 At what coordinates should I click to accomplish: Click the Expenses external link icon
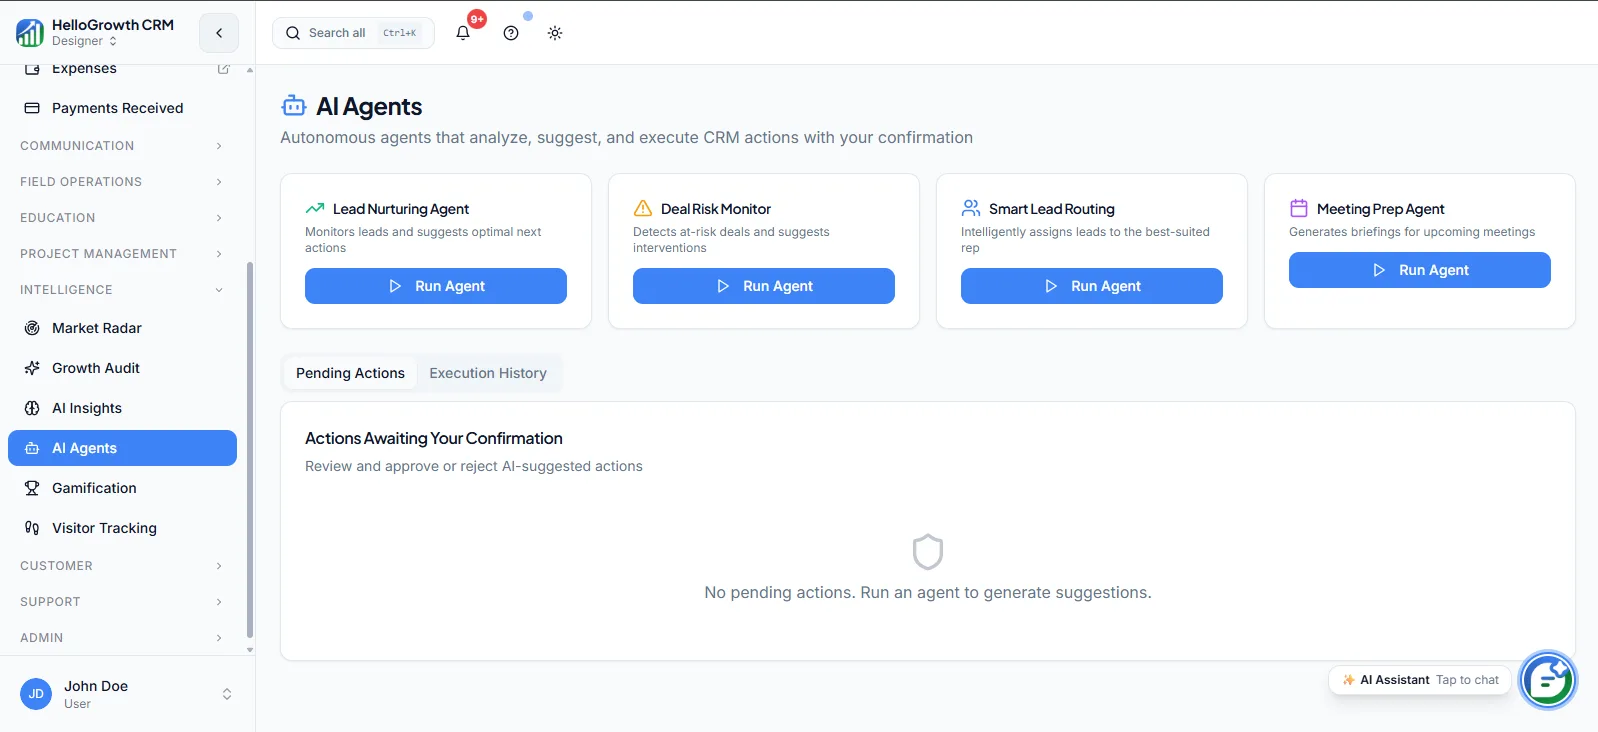pos(223,69)
